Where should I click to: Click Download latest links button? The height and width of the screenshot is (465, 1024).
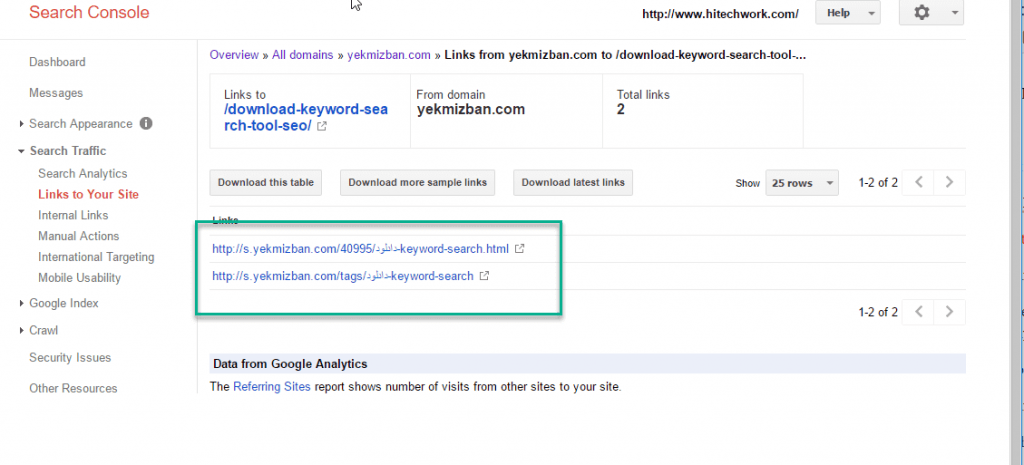pos(573,183)
